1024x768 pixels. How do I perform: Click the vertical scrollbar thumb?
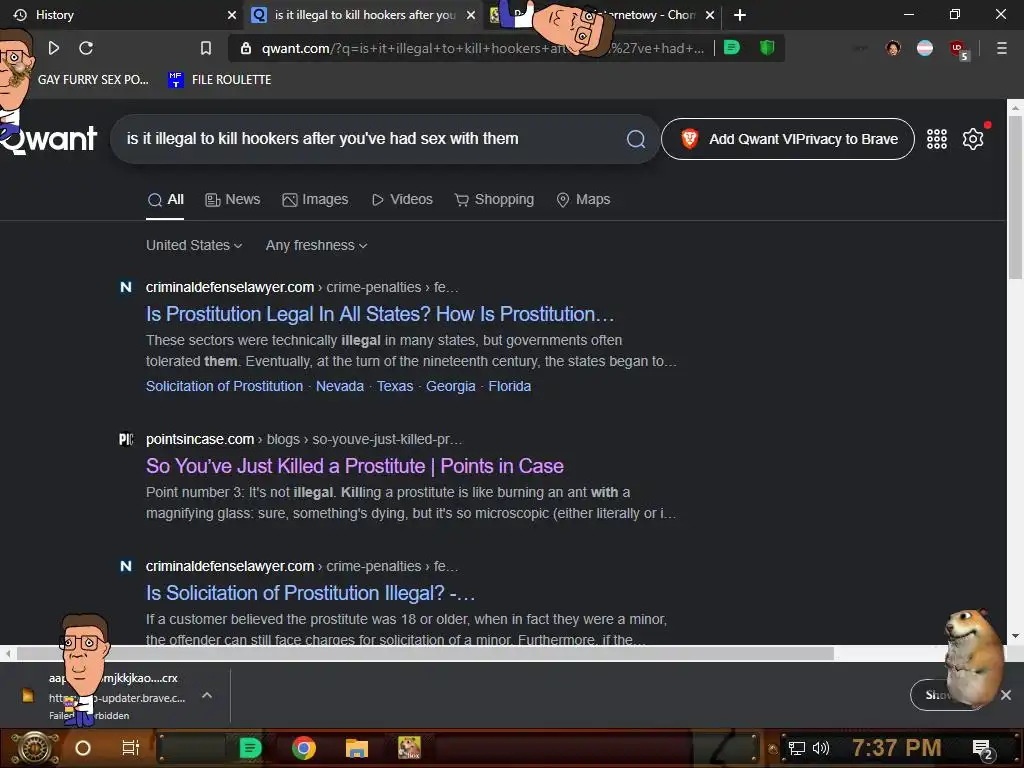1015,197
